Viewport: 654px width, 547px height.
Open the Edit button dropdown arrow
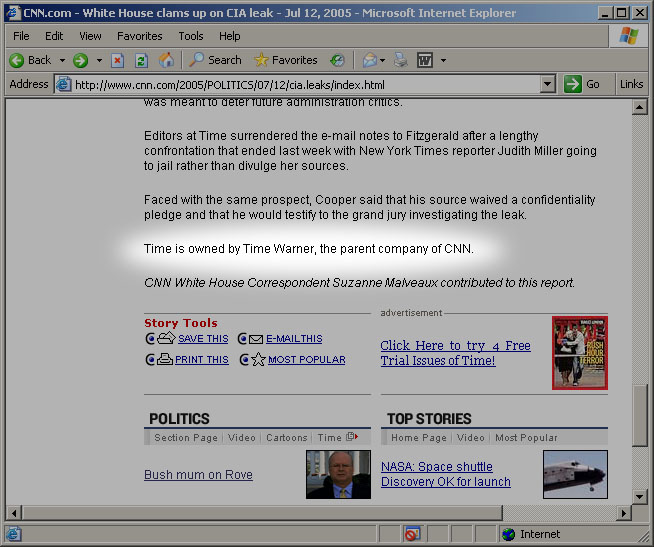pos(443,60)
